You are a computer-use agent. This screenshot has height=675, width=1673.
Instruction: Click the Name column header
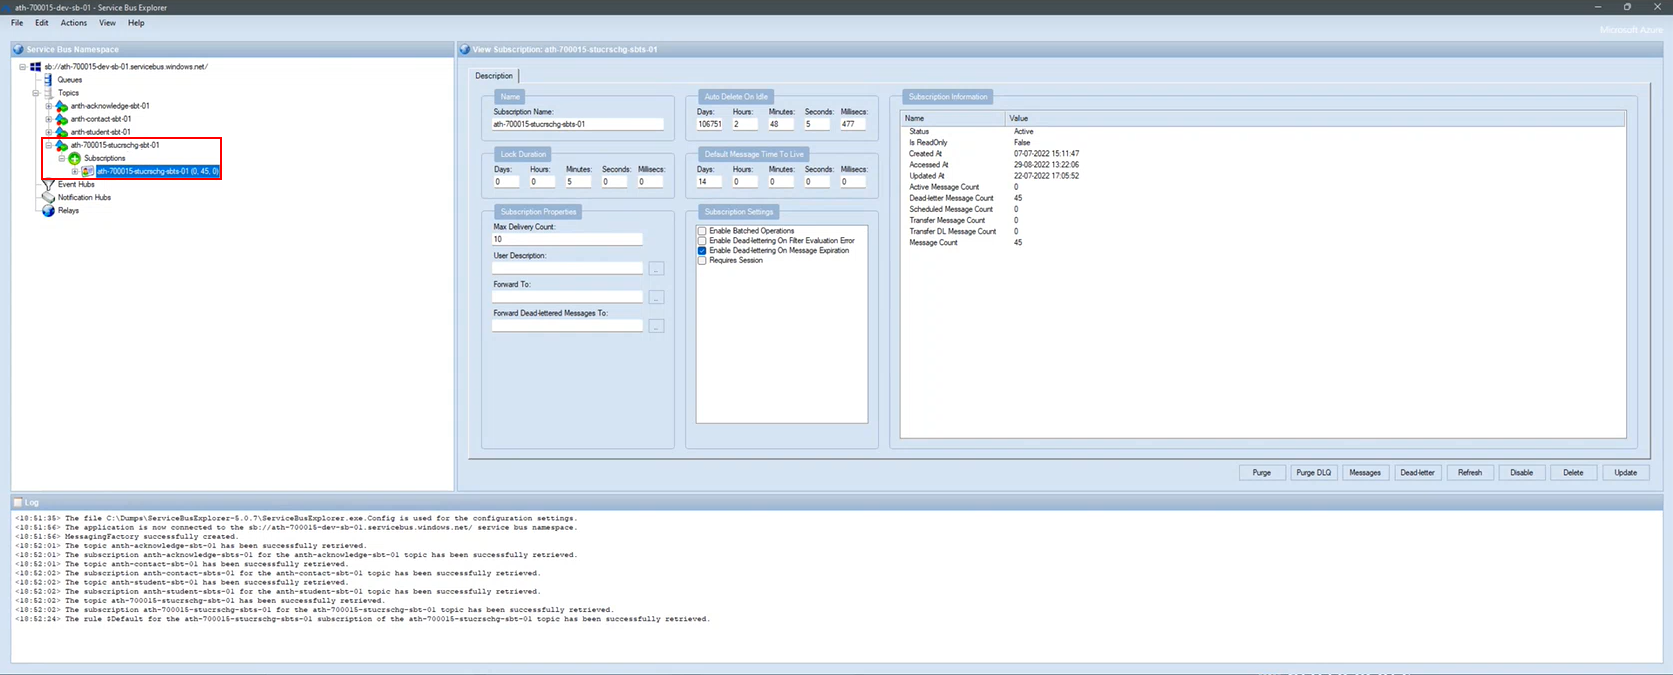[x=954, y=119]
